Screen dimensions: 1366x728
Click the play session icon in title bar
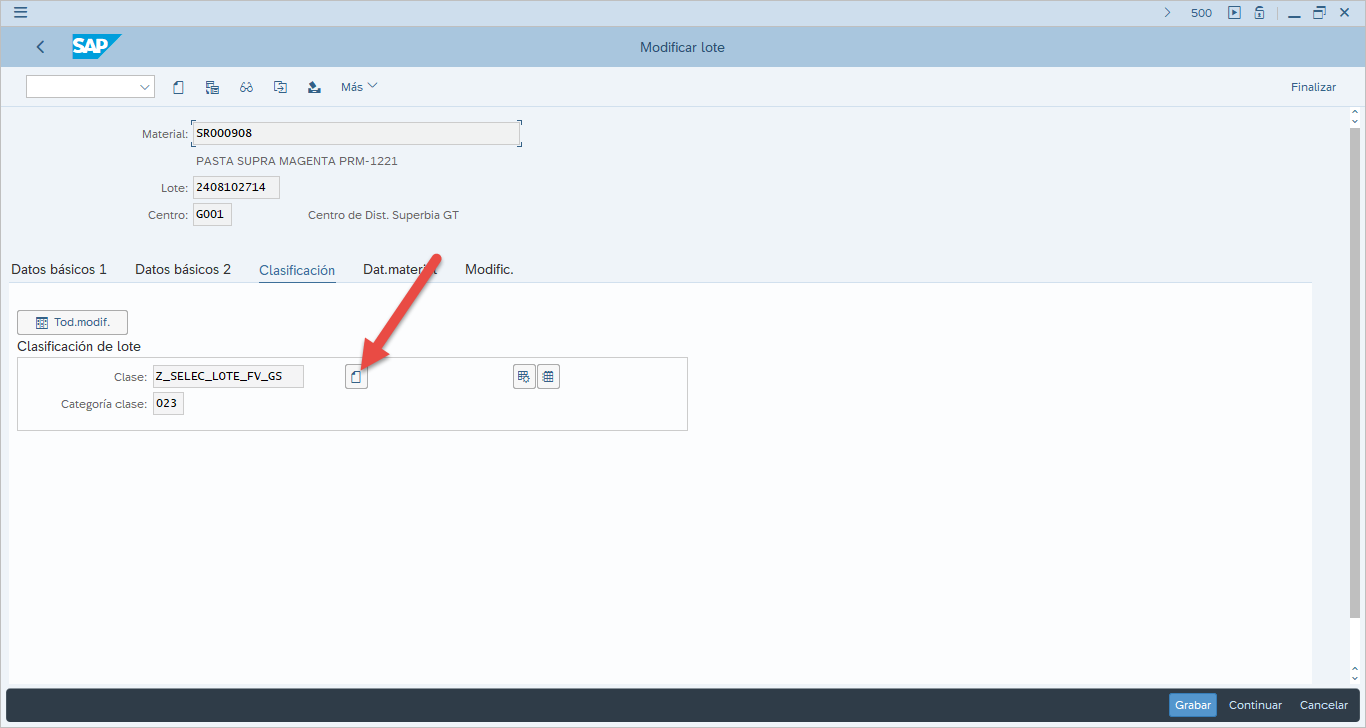1234,13
